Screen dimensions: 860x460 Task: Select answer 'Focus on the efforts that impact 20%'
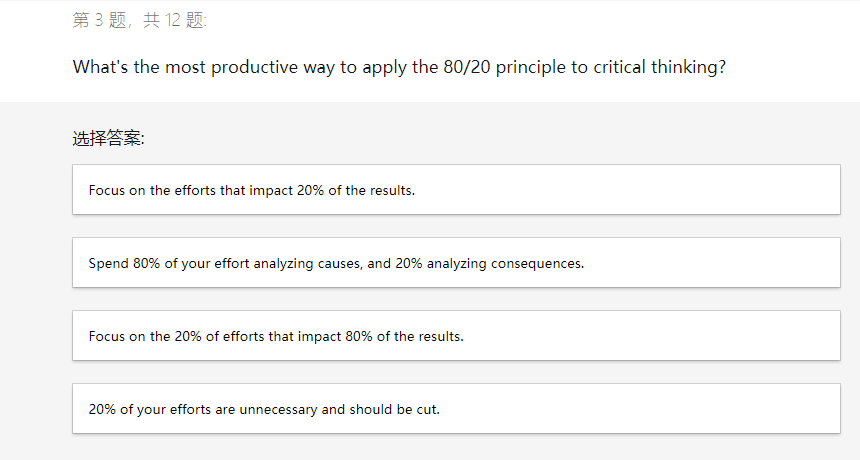click(x=455, y=190)
